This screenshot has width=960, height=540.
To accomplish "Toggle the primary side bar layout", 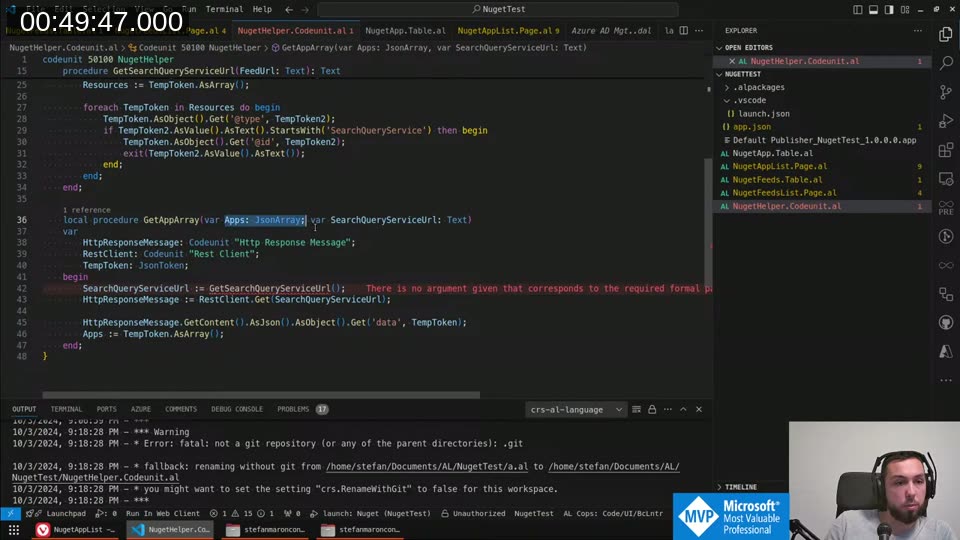I will tap(857, 9).
